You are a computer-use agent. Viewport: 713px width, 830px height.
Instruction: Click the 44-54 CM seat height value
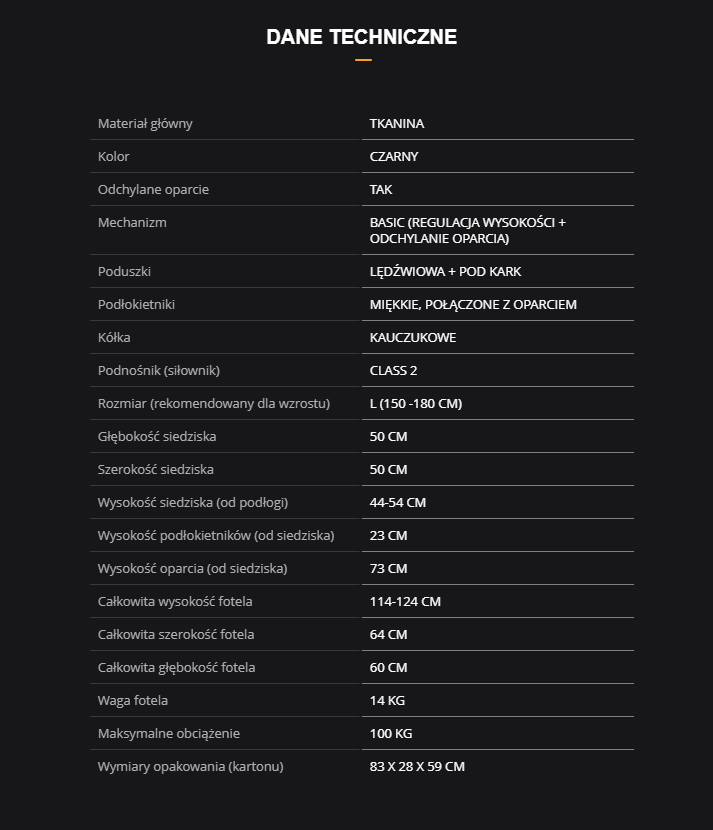(398, 503)
